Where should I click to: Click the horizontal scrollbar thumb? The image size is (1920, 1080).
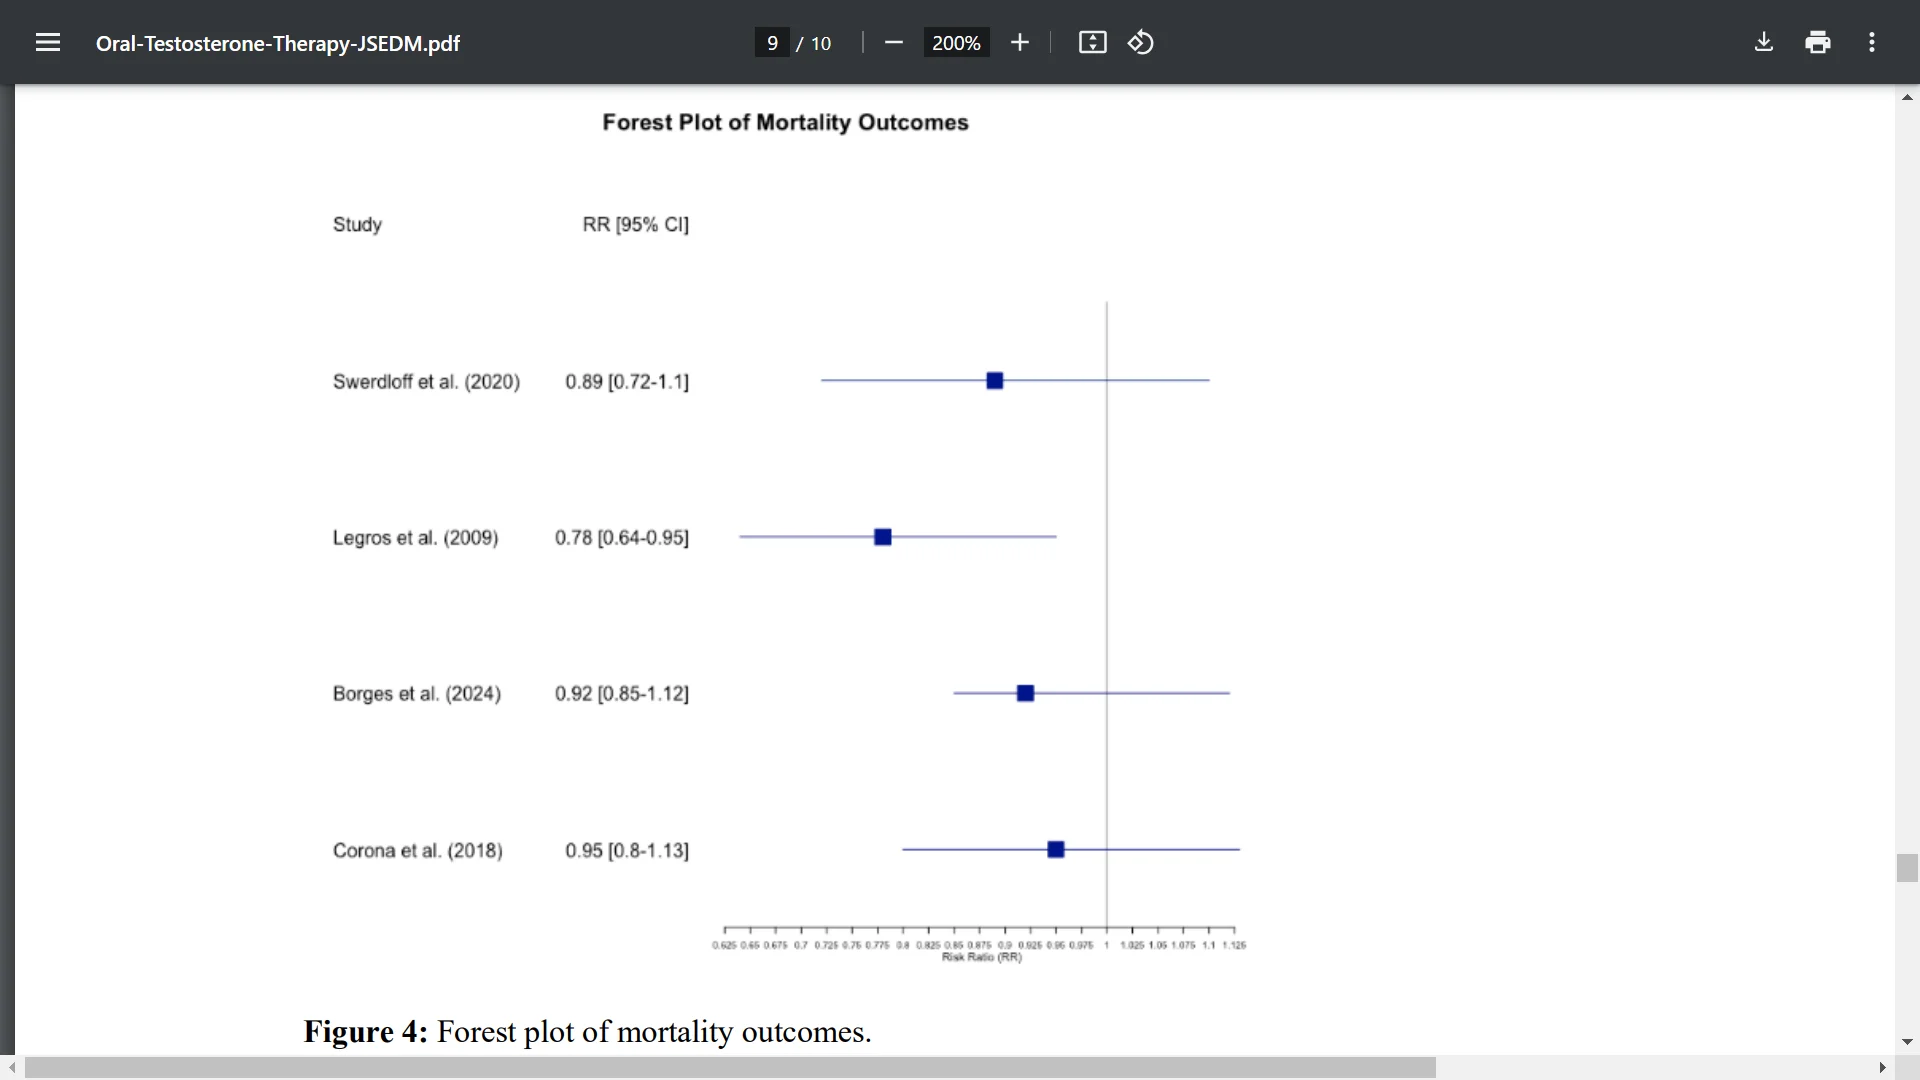tap(730, 1068)
